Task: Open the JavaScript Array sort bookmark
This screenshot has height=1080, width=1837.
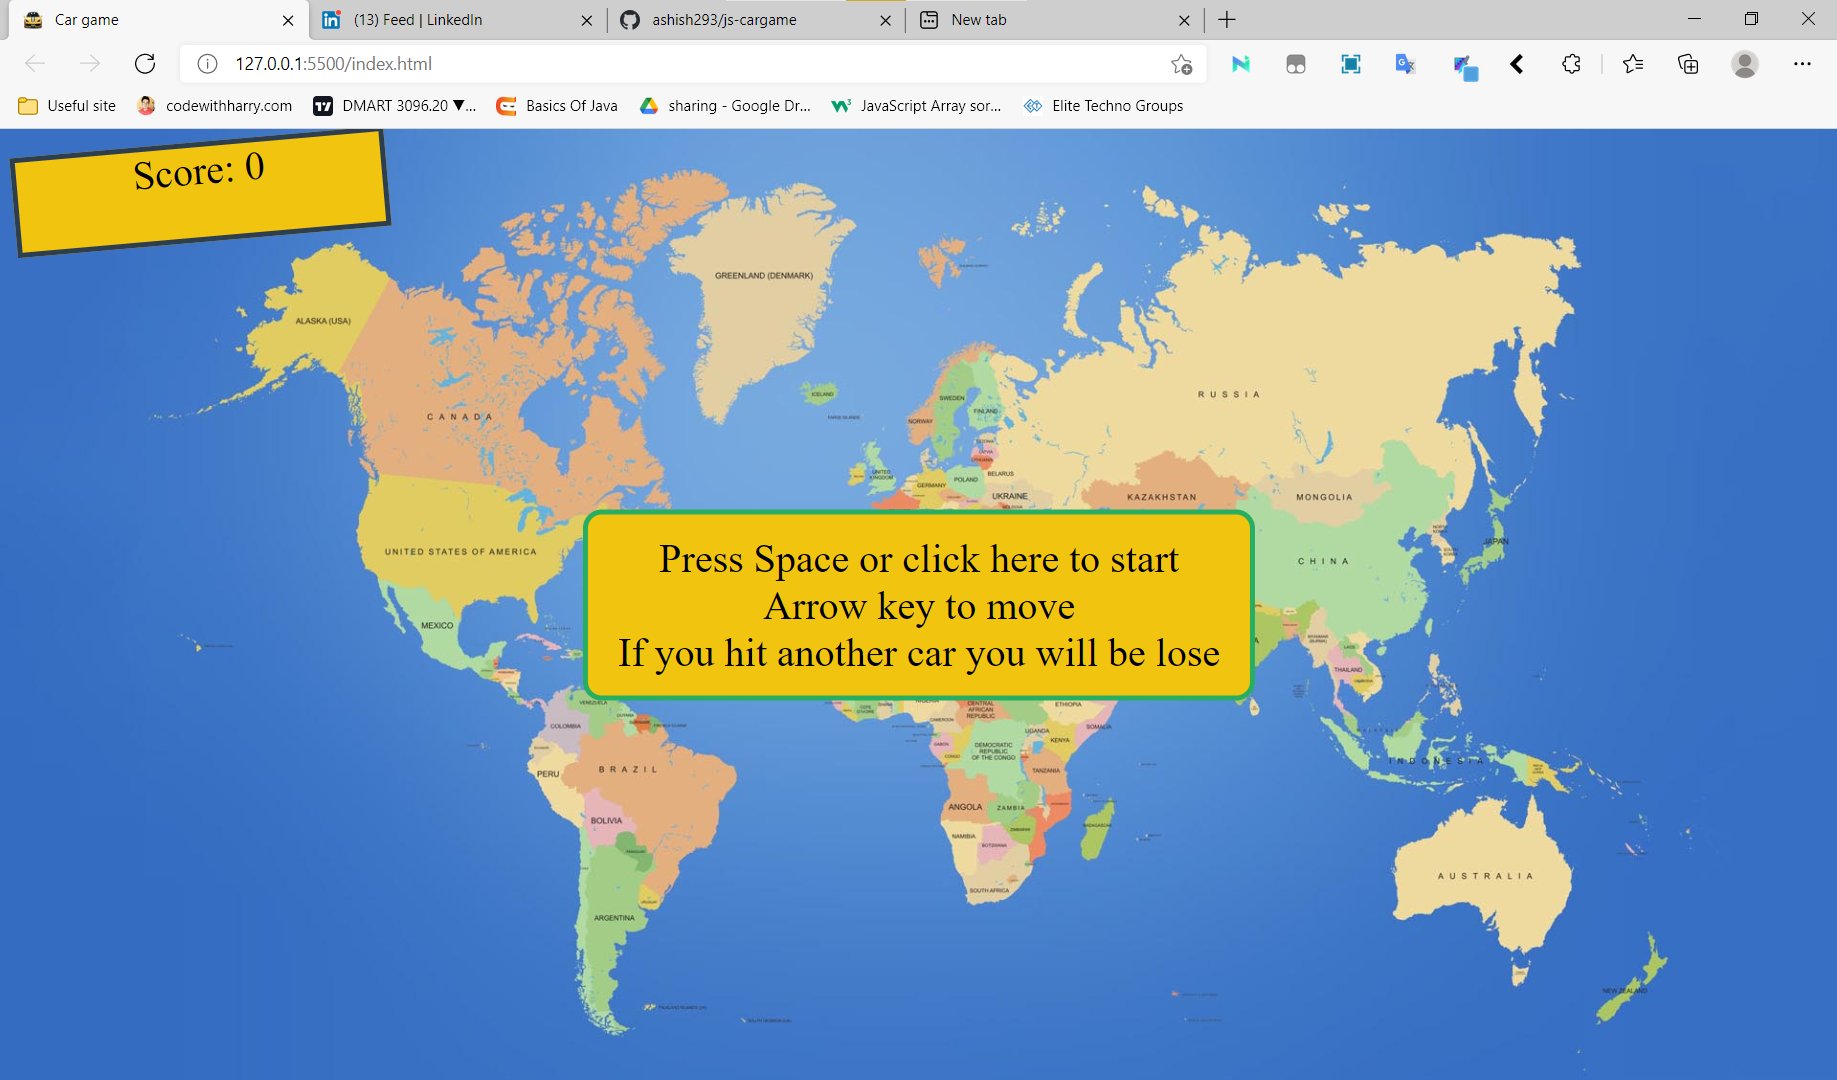Action: point(916,106)
